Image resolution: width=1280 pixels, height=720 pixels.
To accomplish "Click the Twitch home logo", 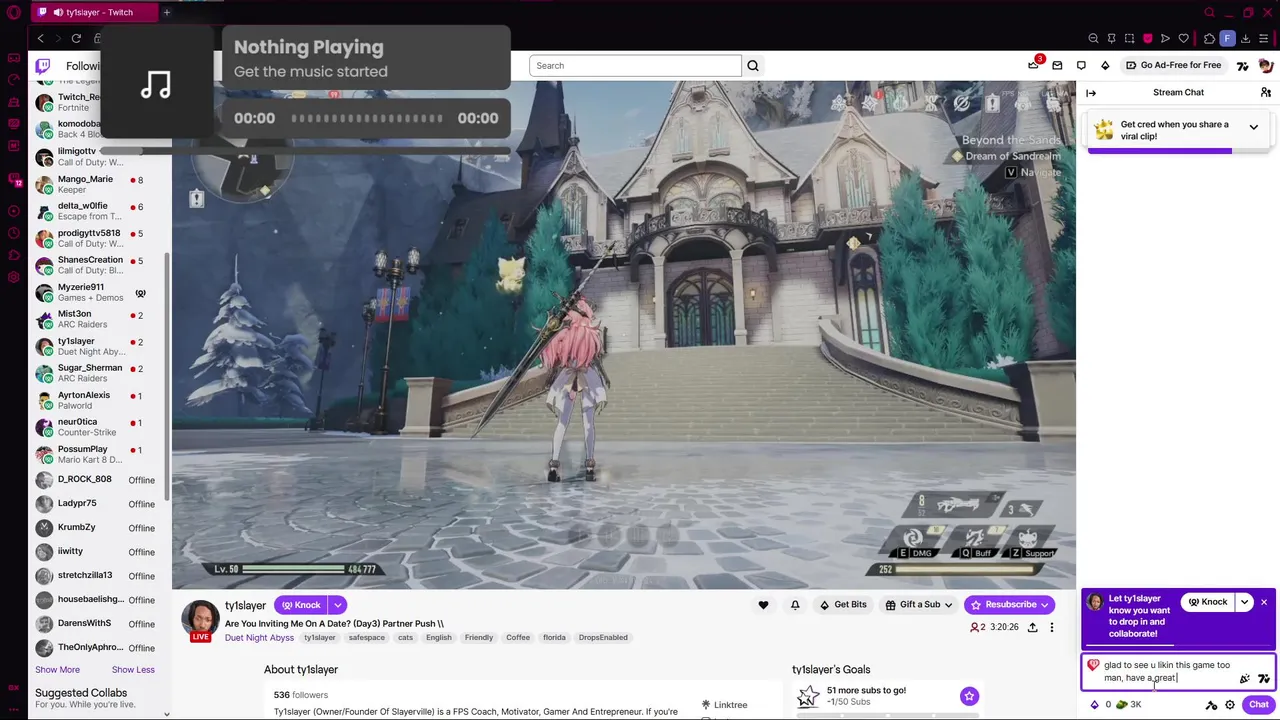I will click(43, 66).
